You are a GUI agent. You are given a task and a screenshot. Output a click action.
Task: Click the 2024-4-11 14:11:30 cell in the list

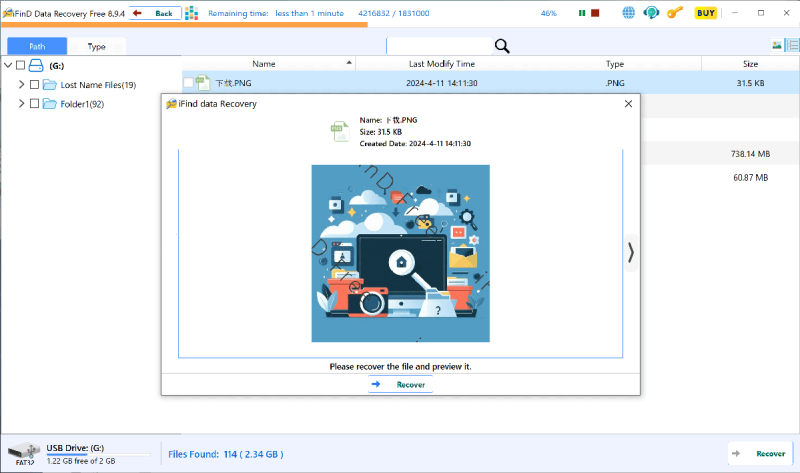click(x=442, y=83)
